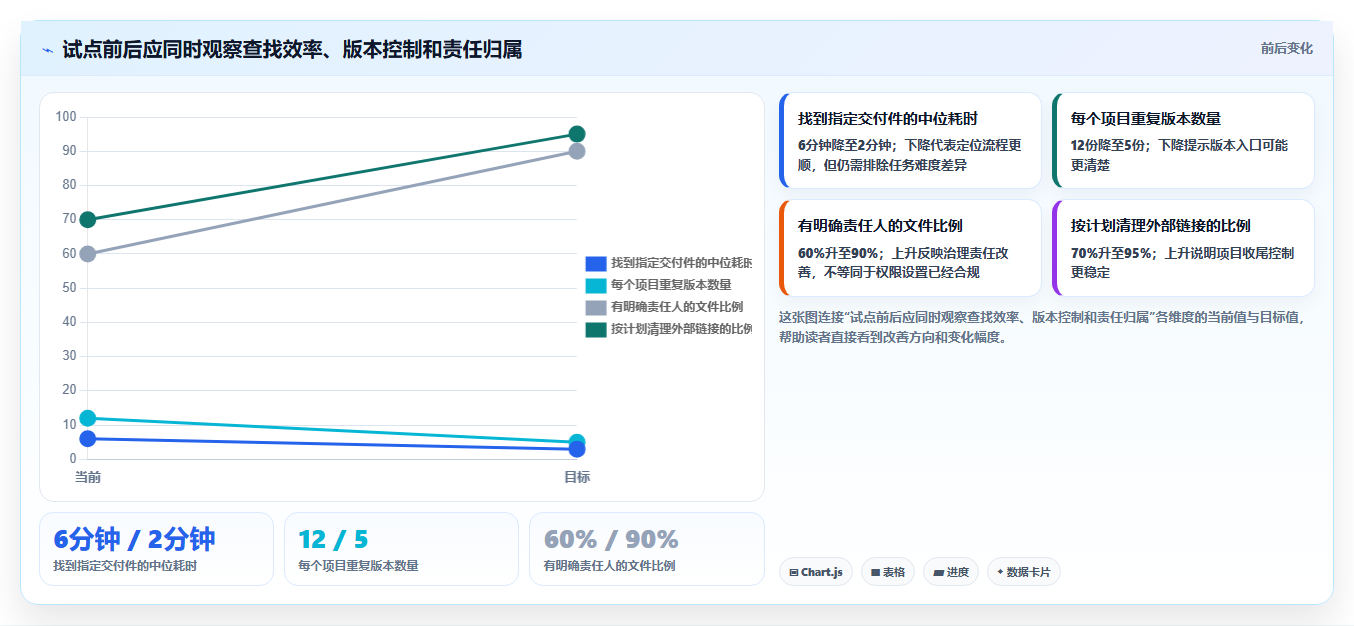The height and width of the screenshot is (626, 1354).
Task: Click the Chart.js tag
Action: (816, 572)
